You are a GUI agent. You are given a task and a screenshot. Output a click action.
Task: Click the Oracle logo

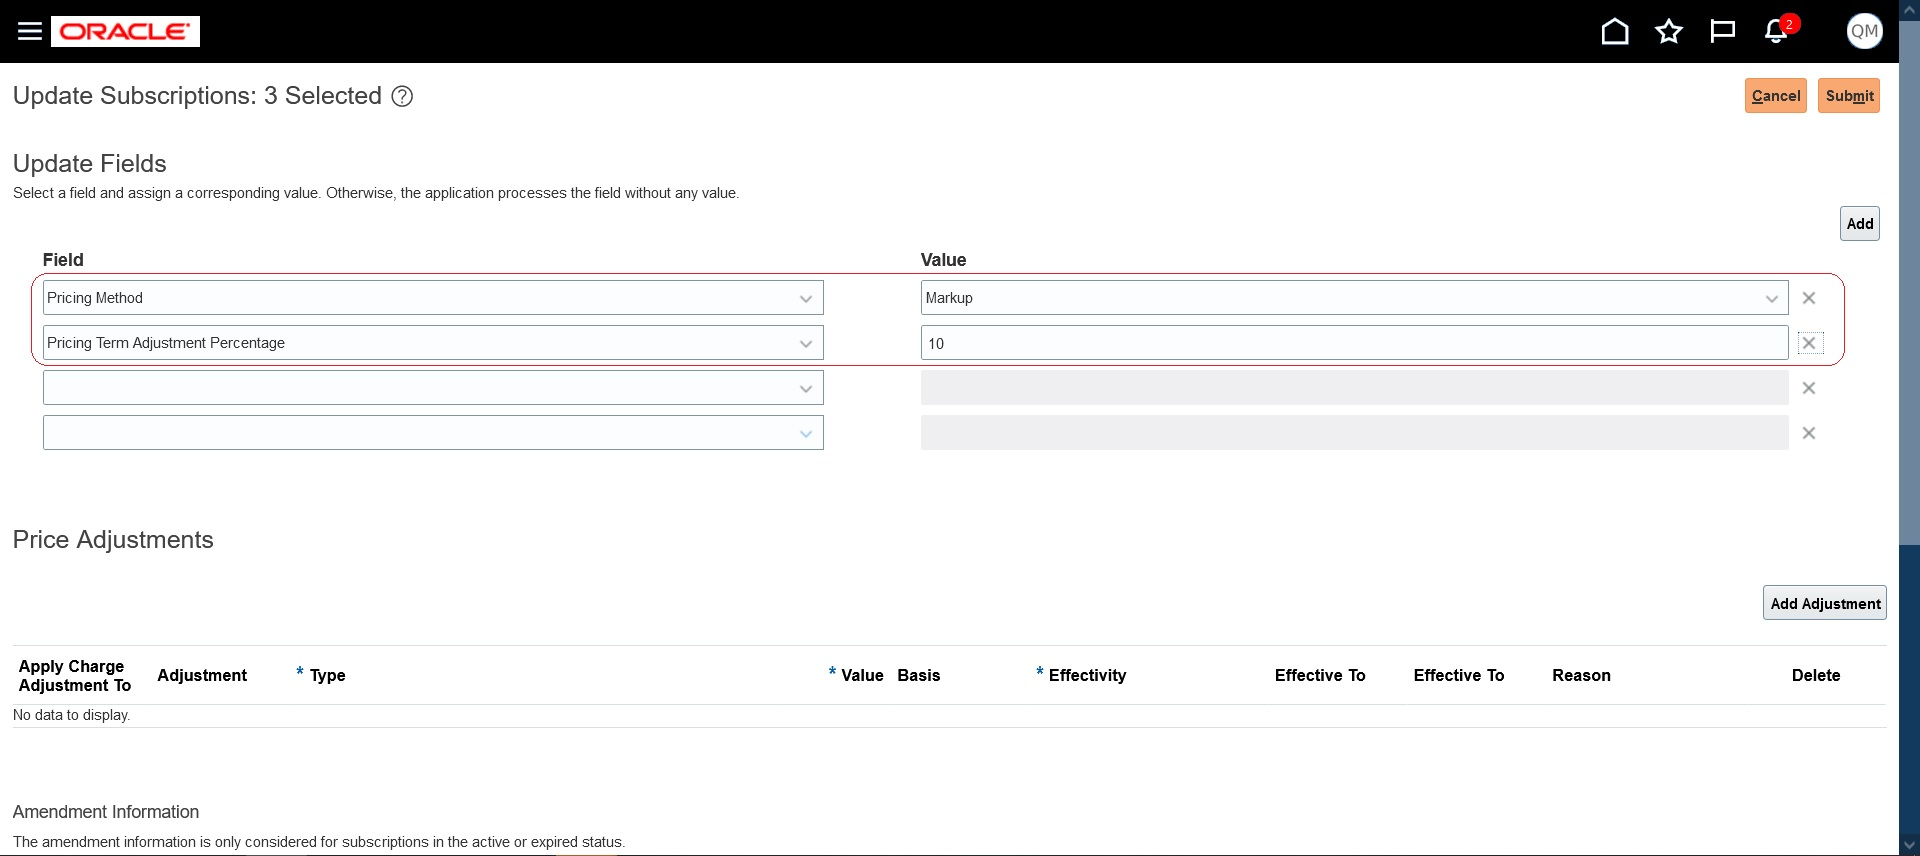pos(125,31)
